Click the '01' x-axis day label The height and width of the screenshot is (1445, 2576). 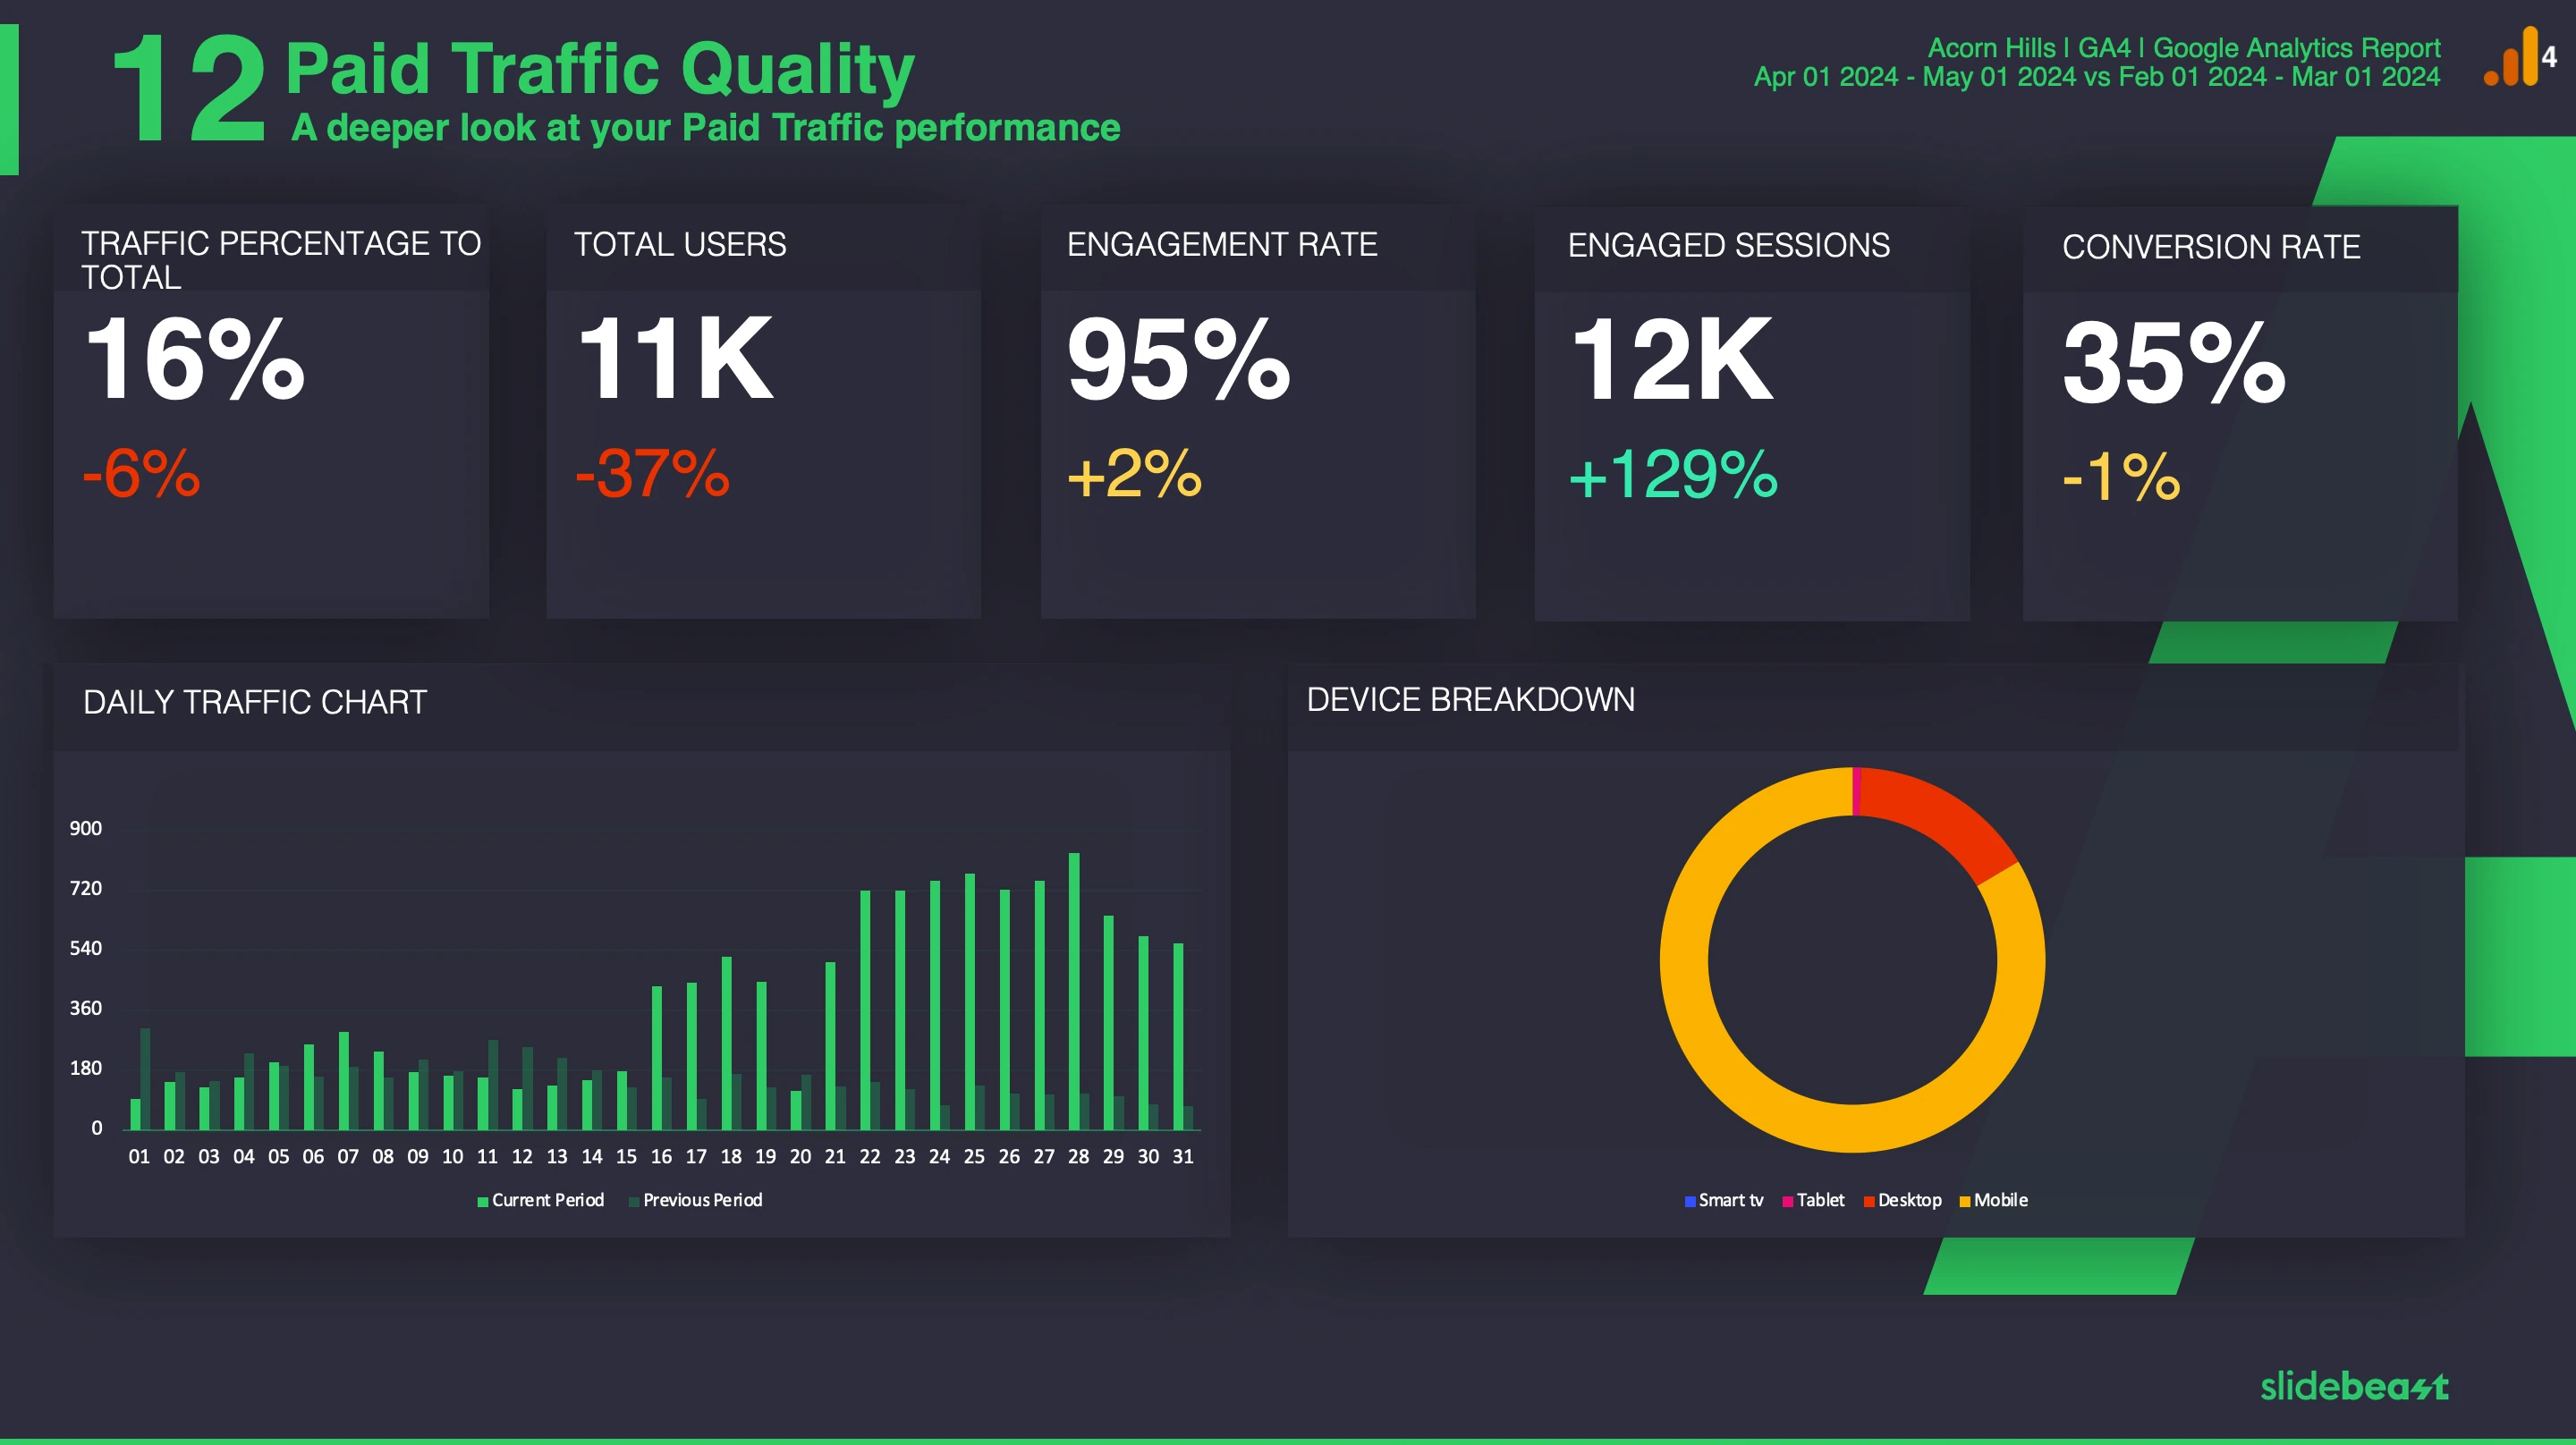tap(139, 1157)
